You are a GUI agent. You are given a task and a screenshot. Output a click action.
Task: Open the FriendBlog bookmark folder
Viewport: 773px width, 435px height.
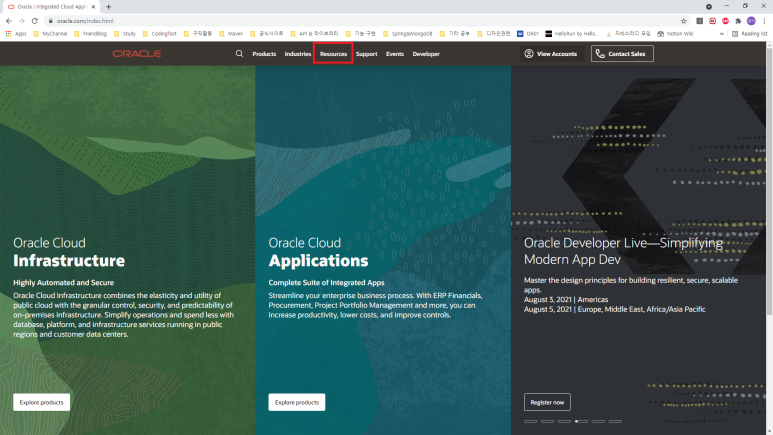click(90, 34)
